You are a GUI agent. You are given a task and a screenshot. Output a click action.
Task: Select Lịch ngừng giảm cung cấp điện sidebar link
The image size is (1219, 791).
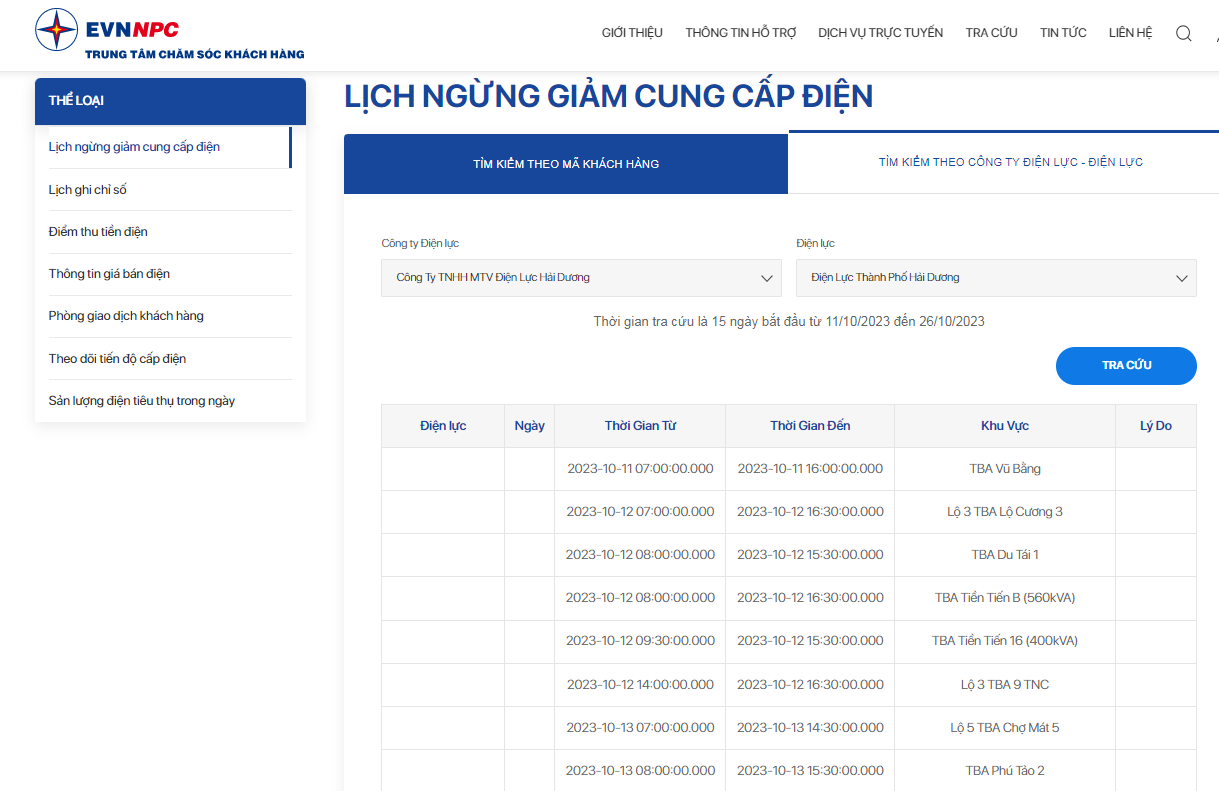[x=134, y=147]
